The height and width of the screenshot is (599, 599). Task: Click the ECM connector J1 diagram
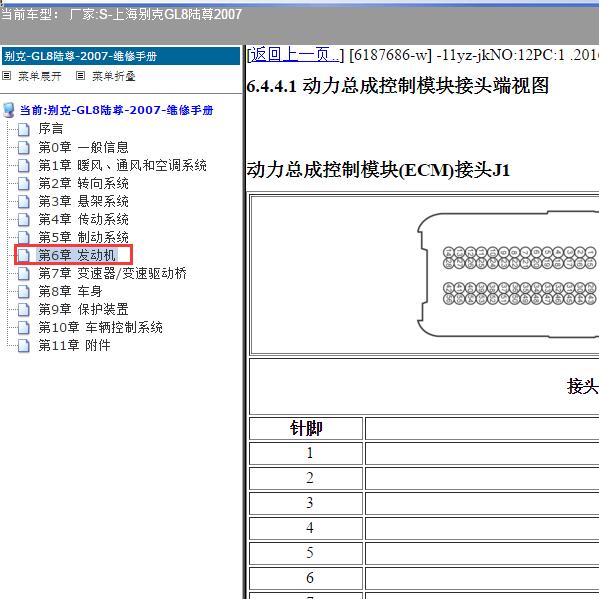(x=508, y=275)
